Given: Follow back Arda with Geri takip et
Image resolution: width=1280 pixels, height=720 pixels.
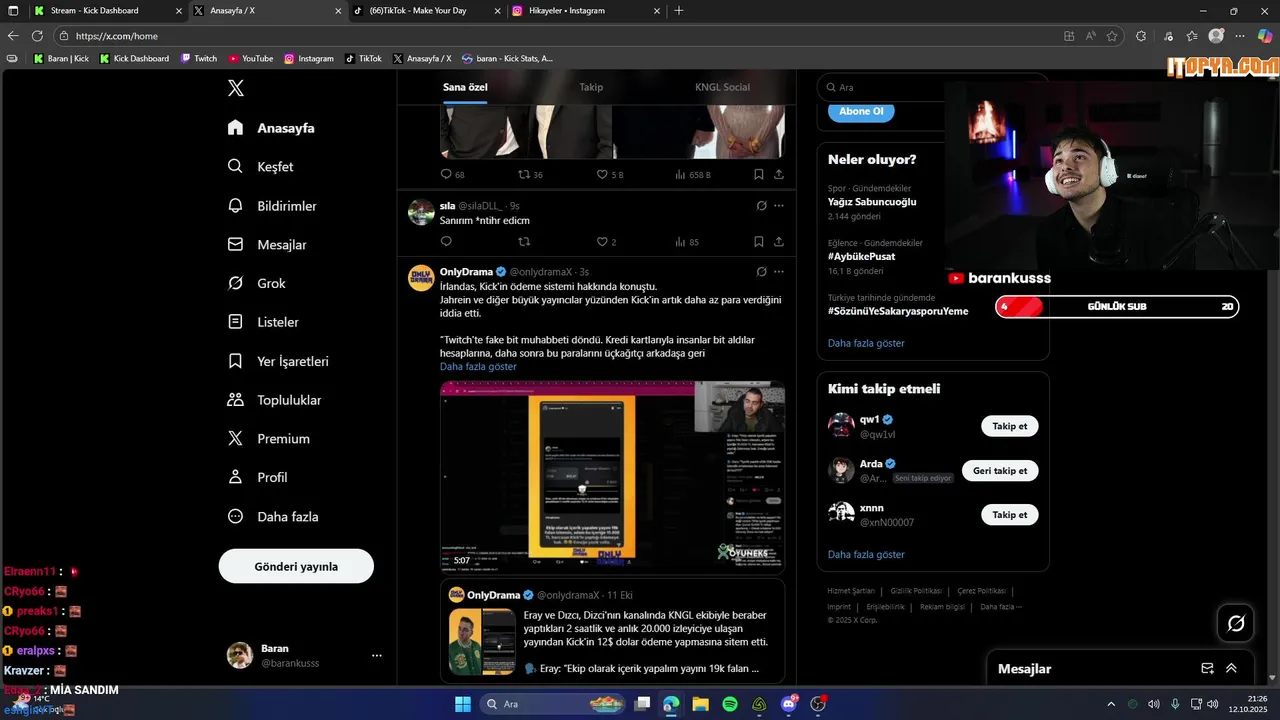Looking at the screenshot, I should click(x=1000, y=470).
